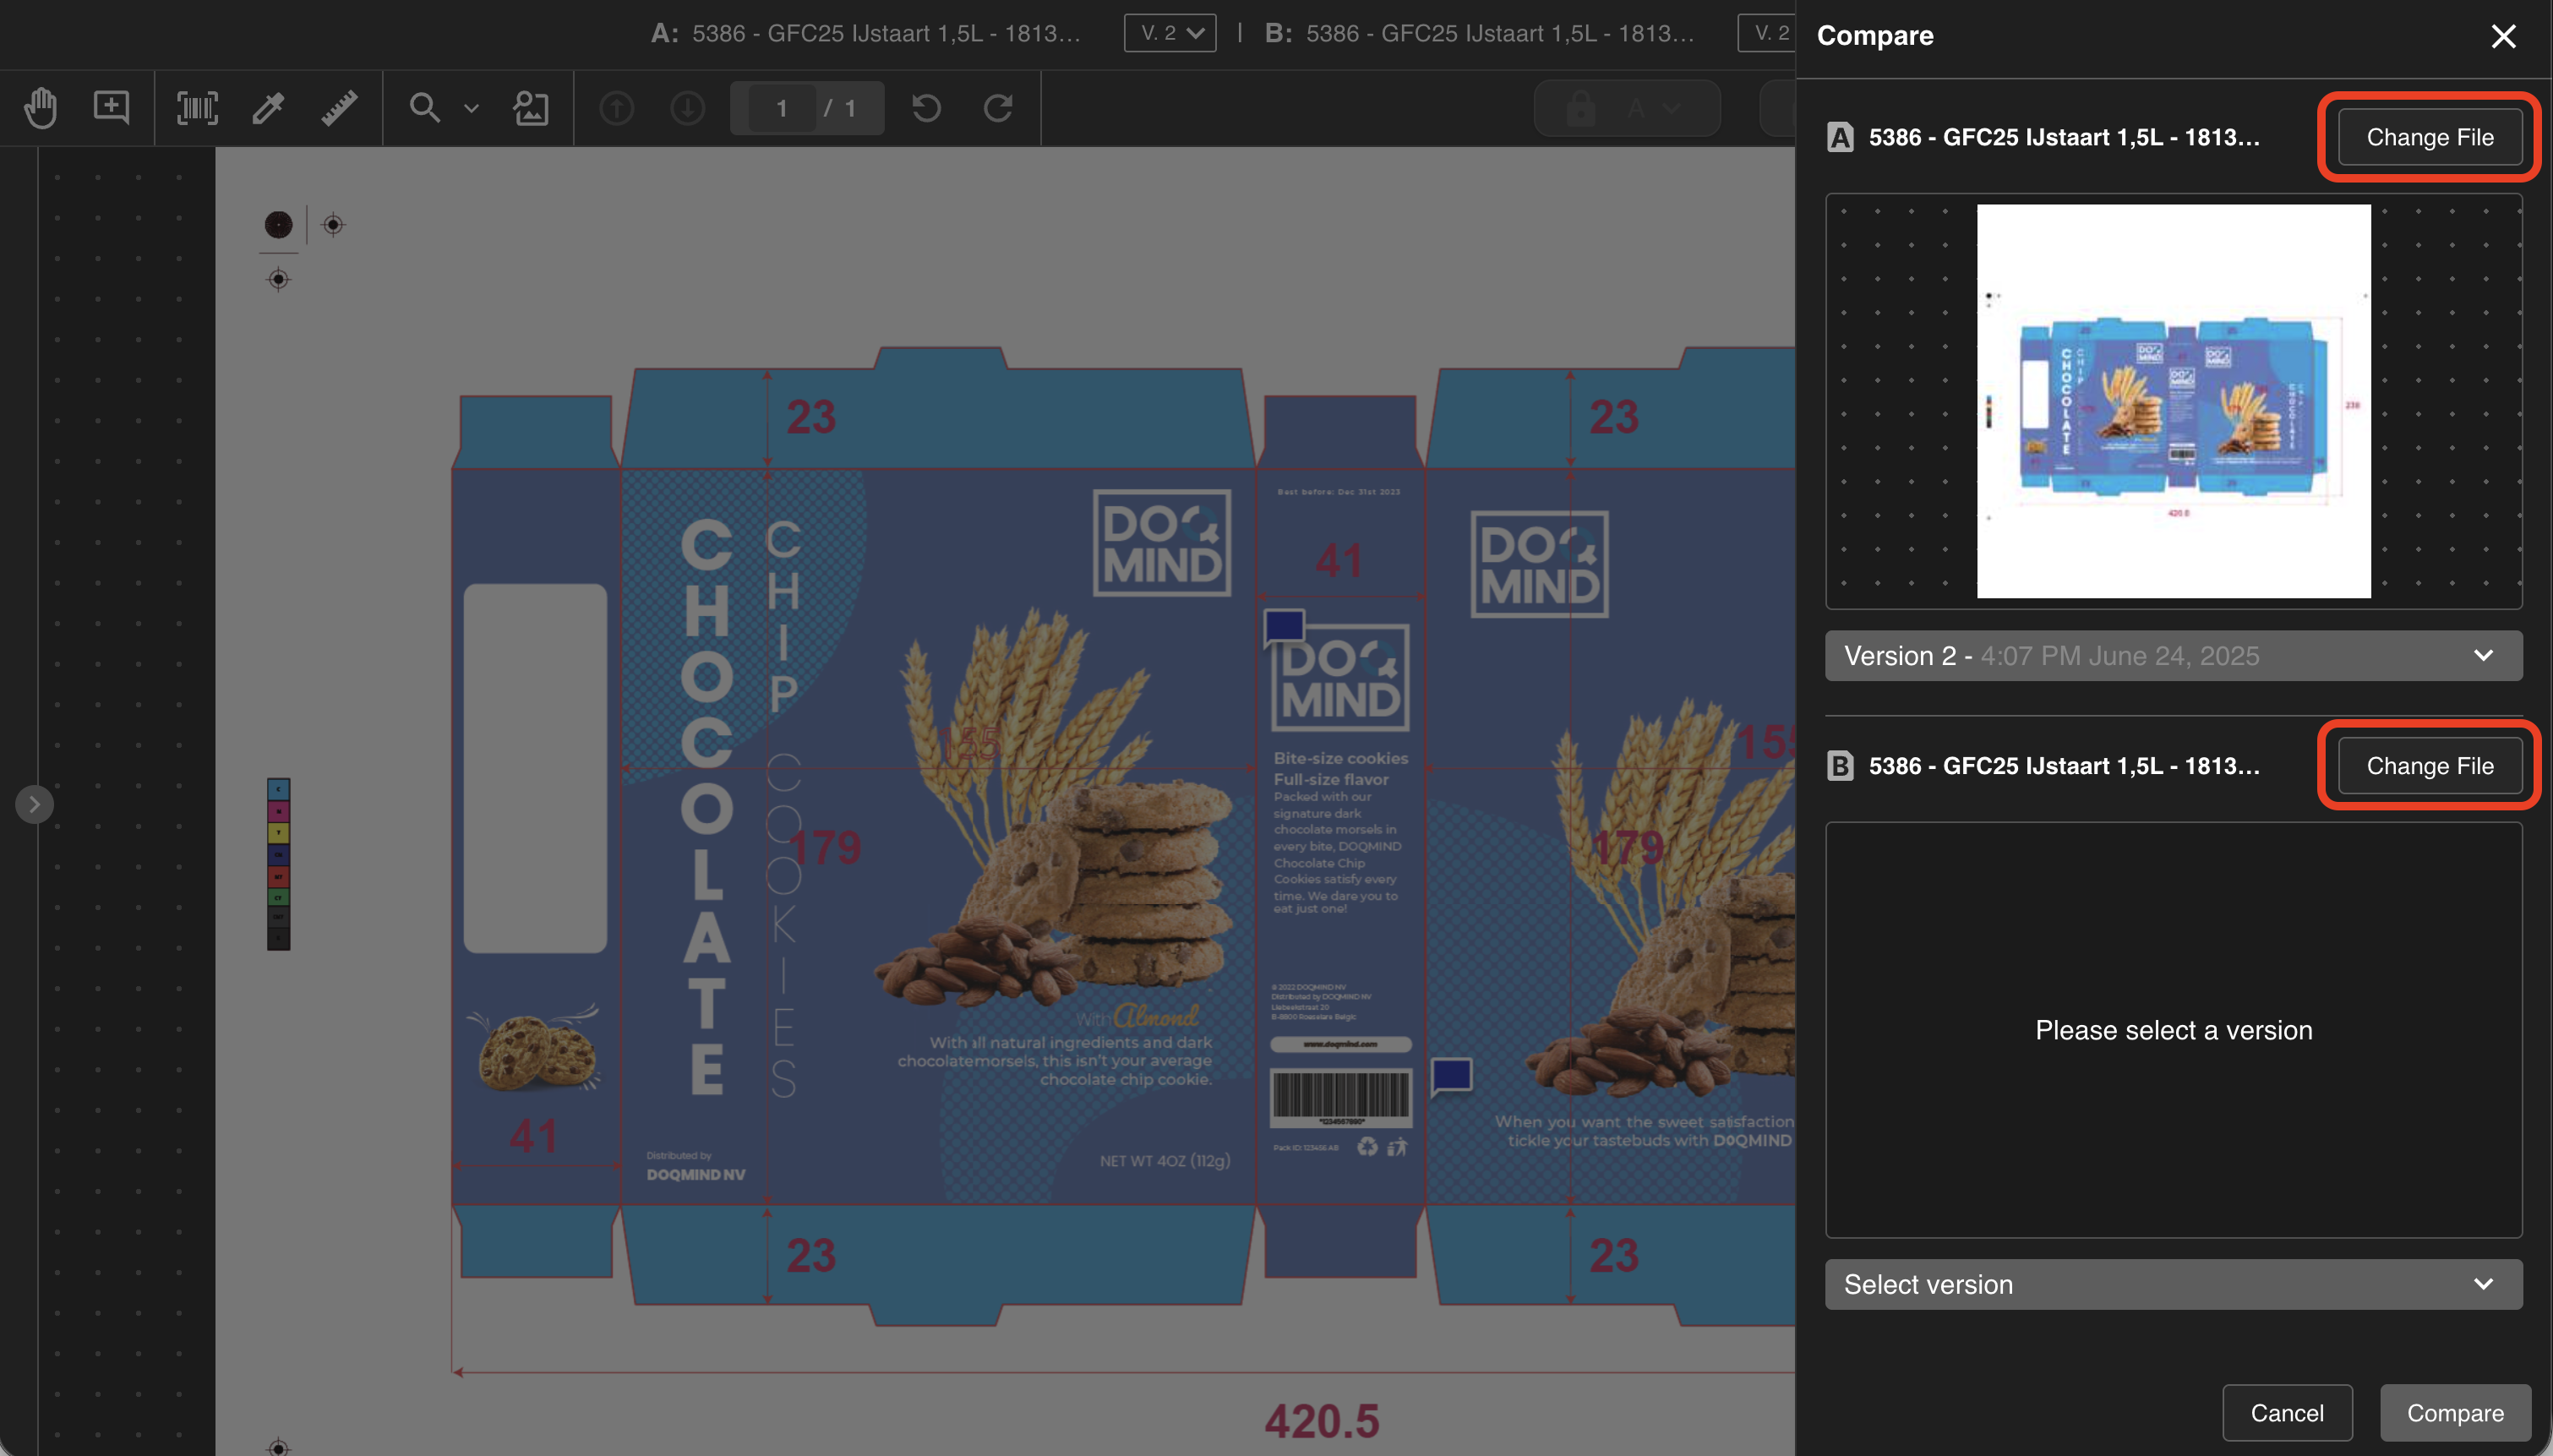Click file B title in header

tap(1500, 33)
